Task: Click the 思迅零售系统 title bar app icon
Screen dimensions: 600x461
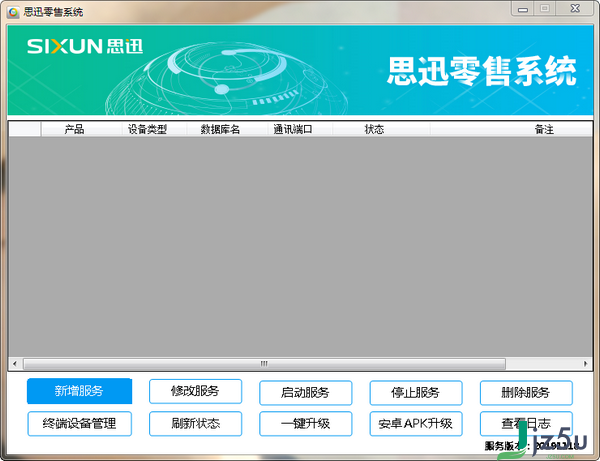Action: click(x=13, y=12)
